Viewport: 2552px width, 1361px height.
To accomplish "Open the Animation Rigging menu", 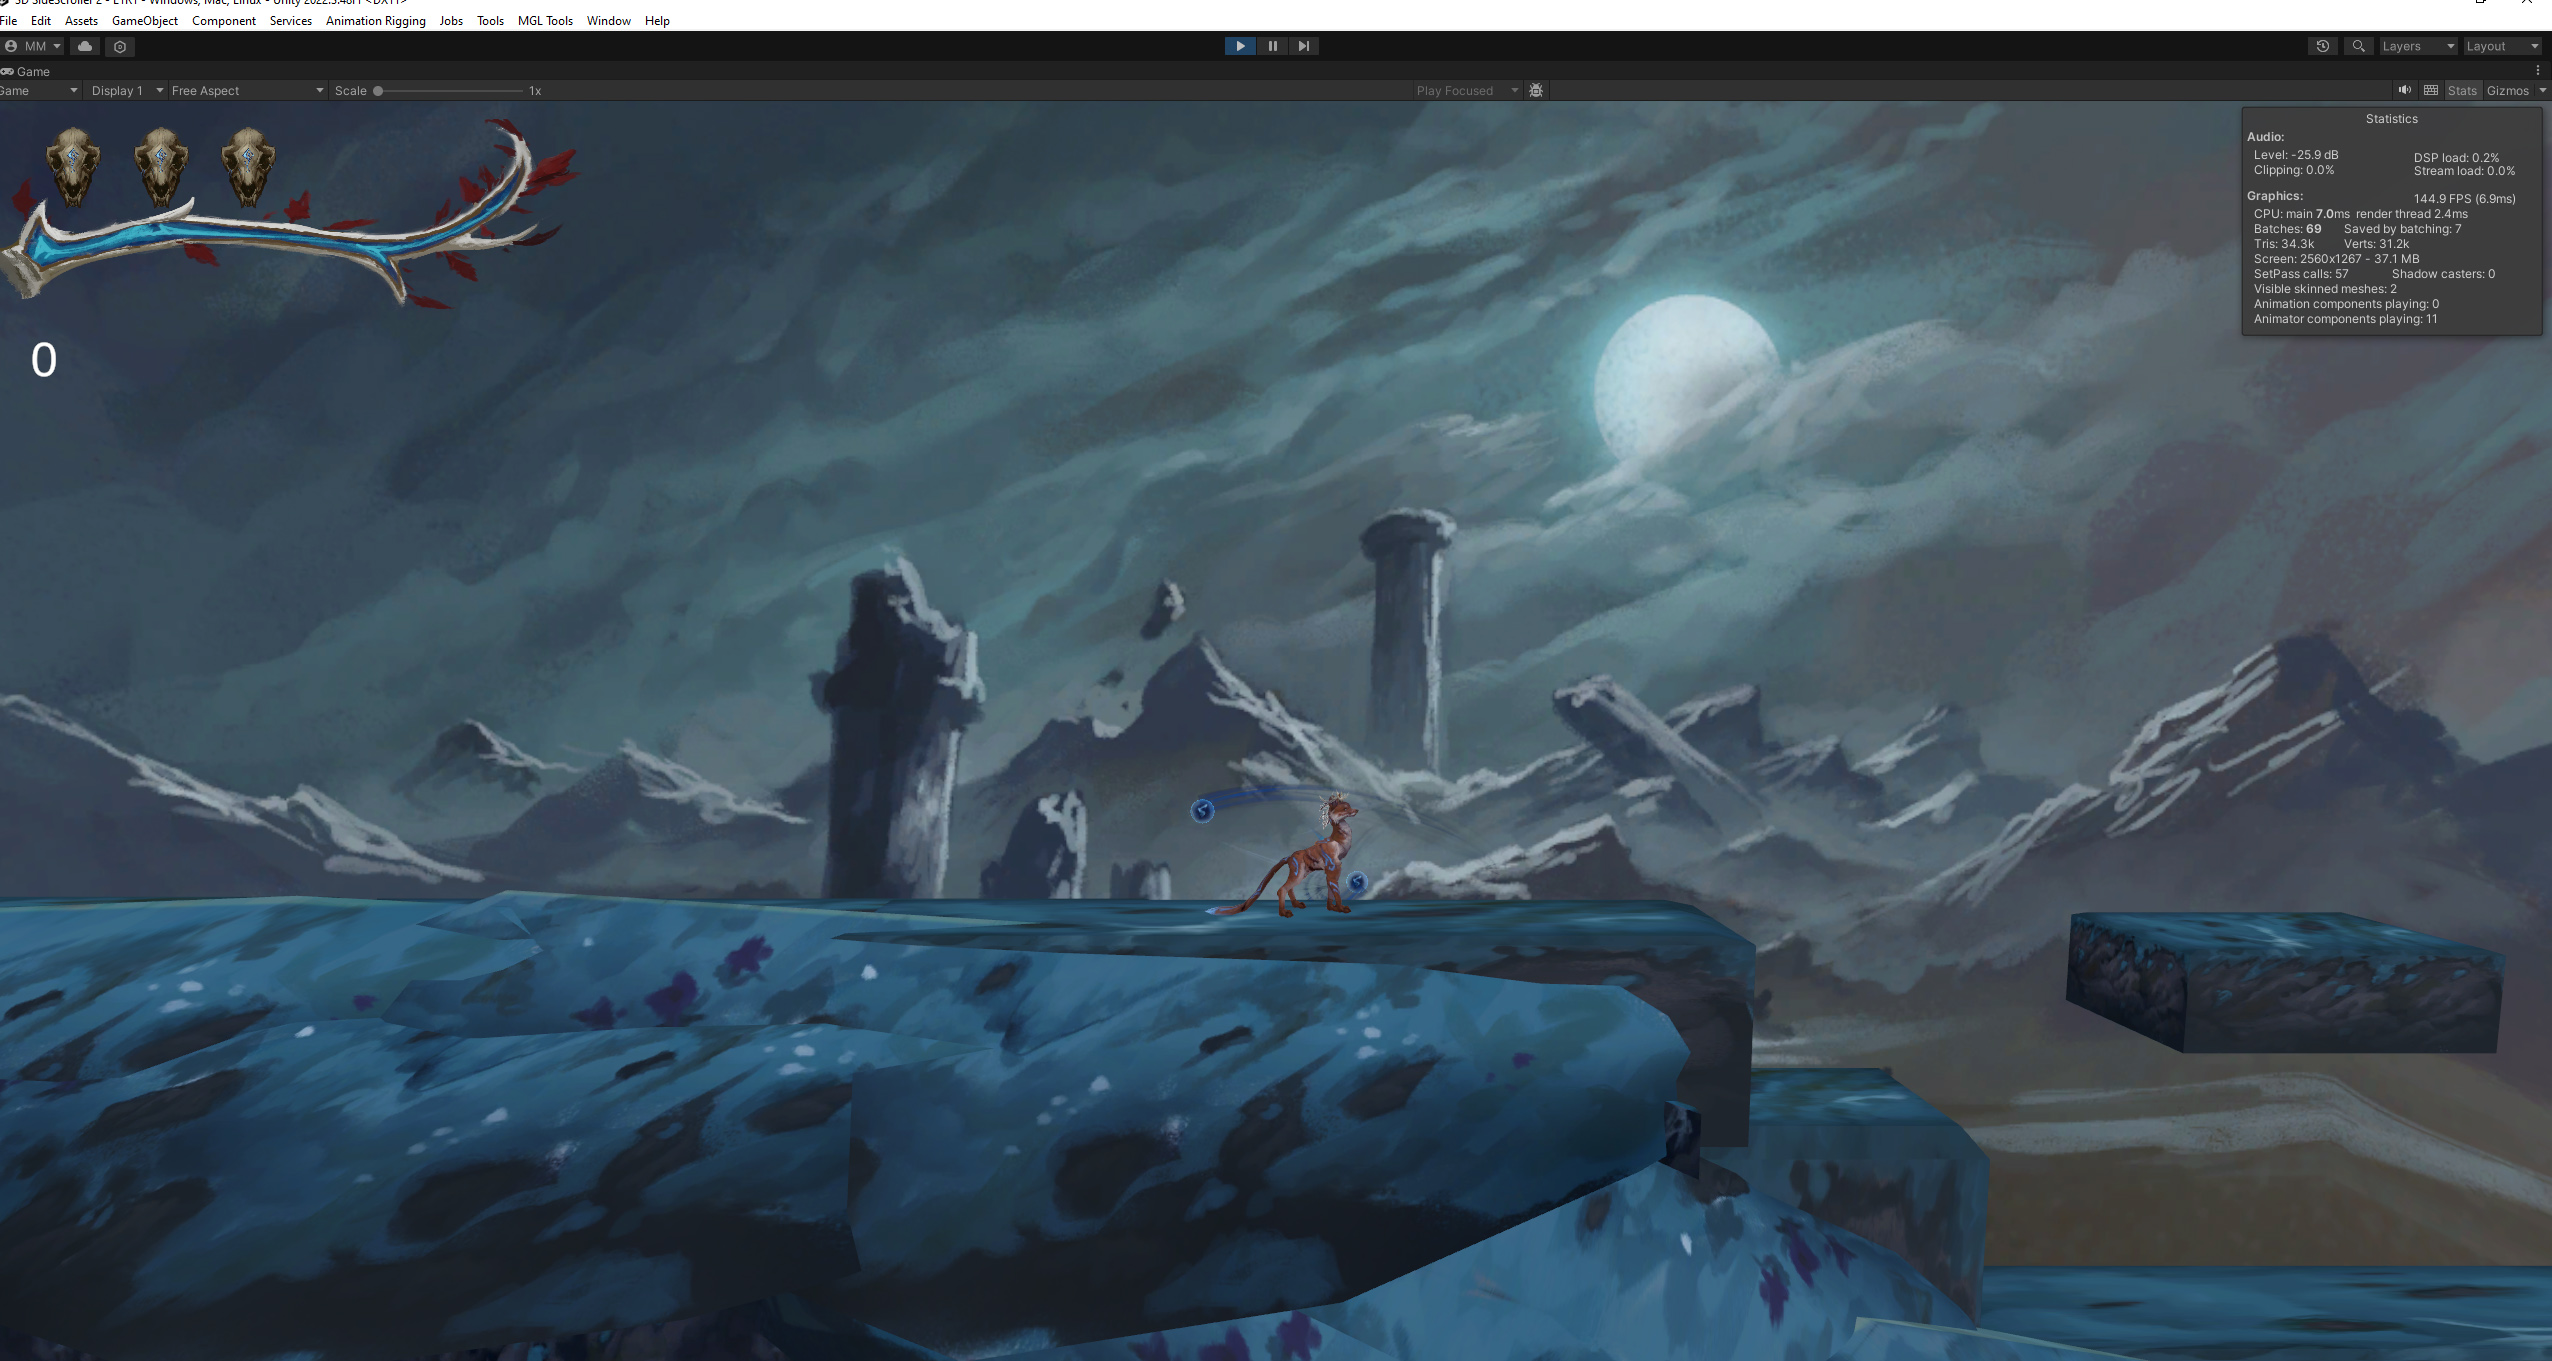I will (375, 20).
